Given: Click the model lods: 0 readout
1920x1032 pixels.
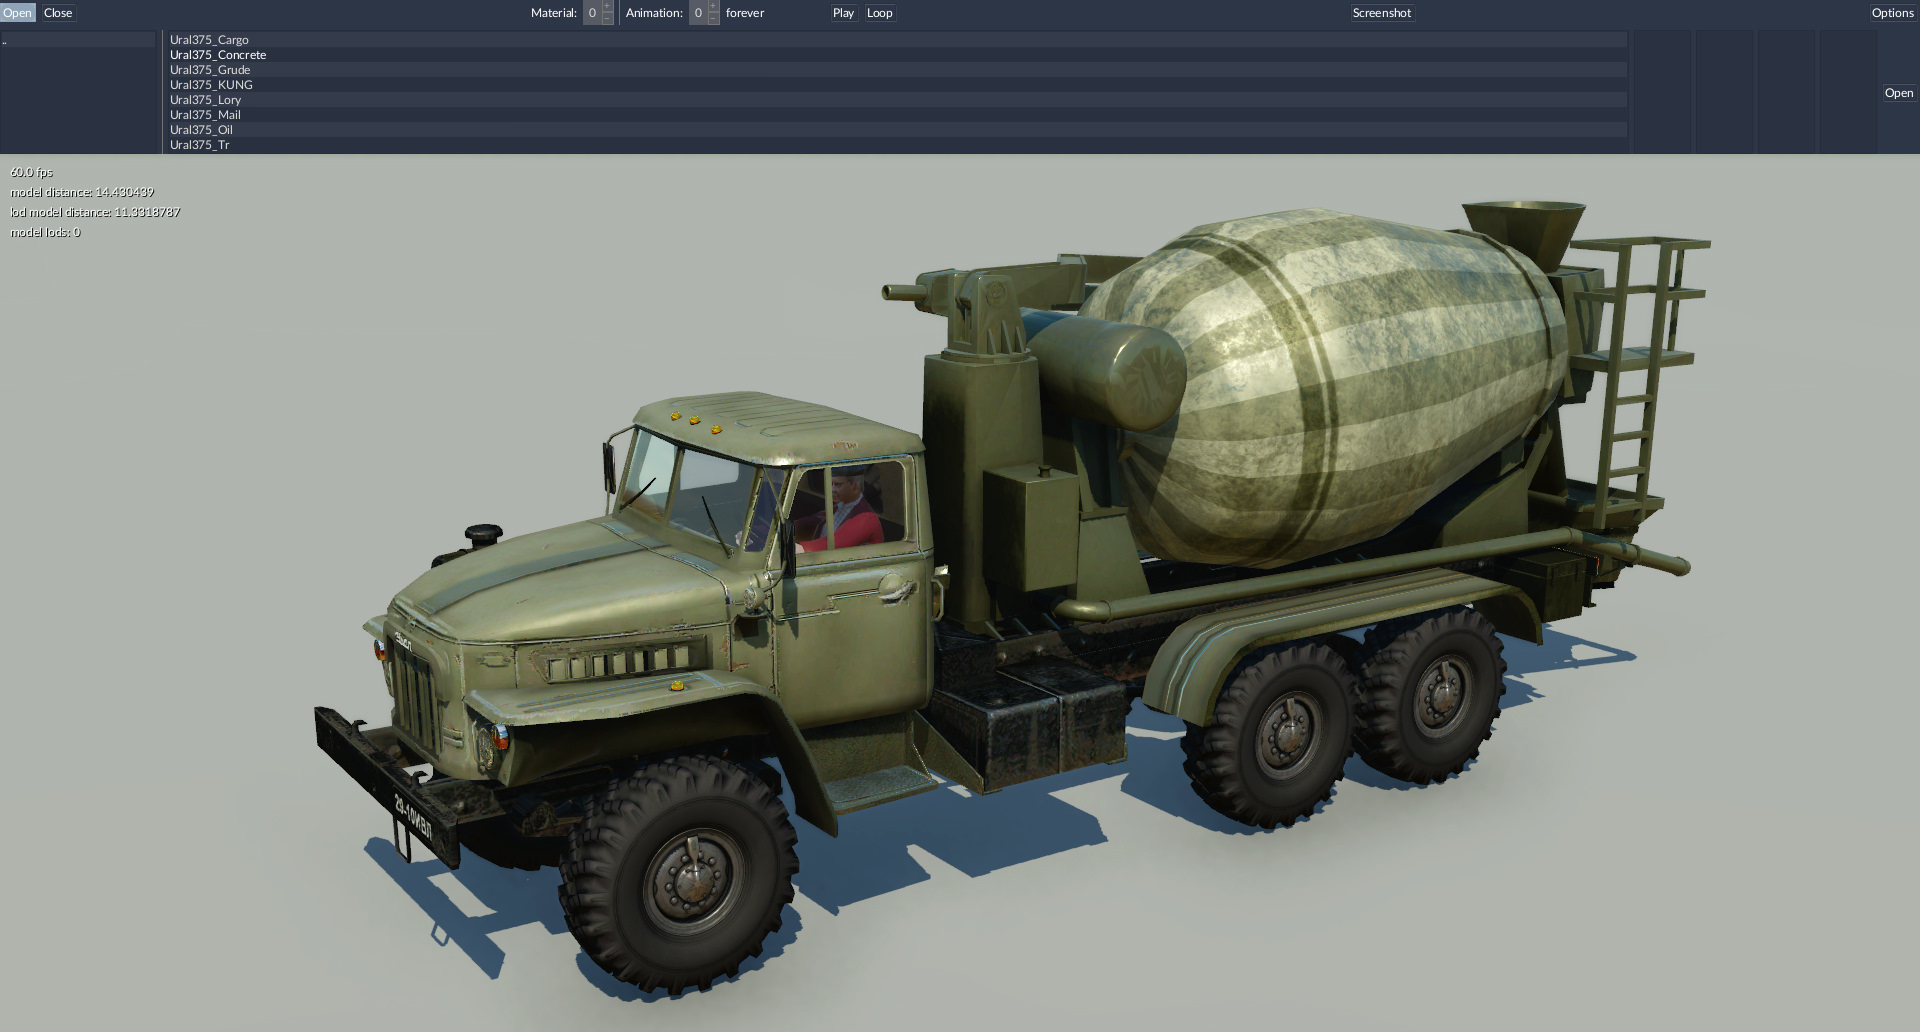Looking at the screenshot, I should [45, 232].
